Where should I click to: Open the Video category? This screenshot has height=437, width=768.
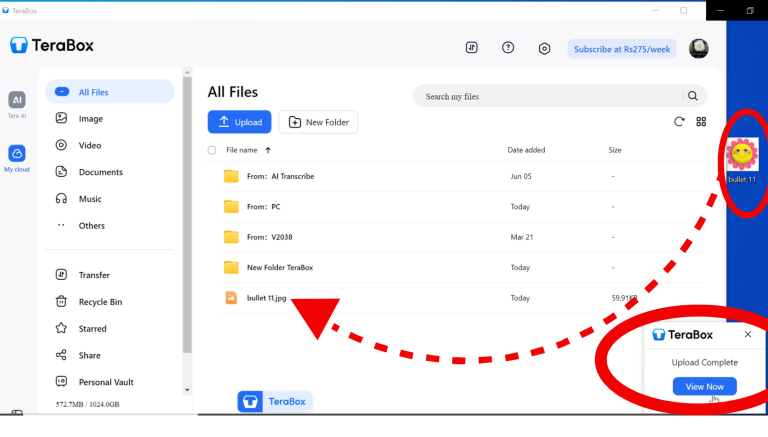(90, 145)
